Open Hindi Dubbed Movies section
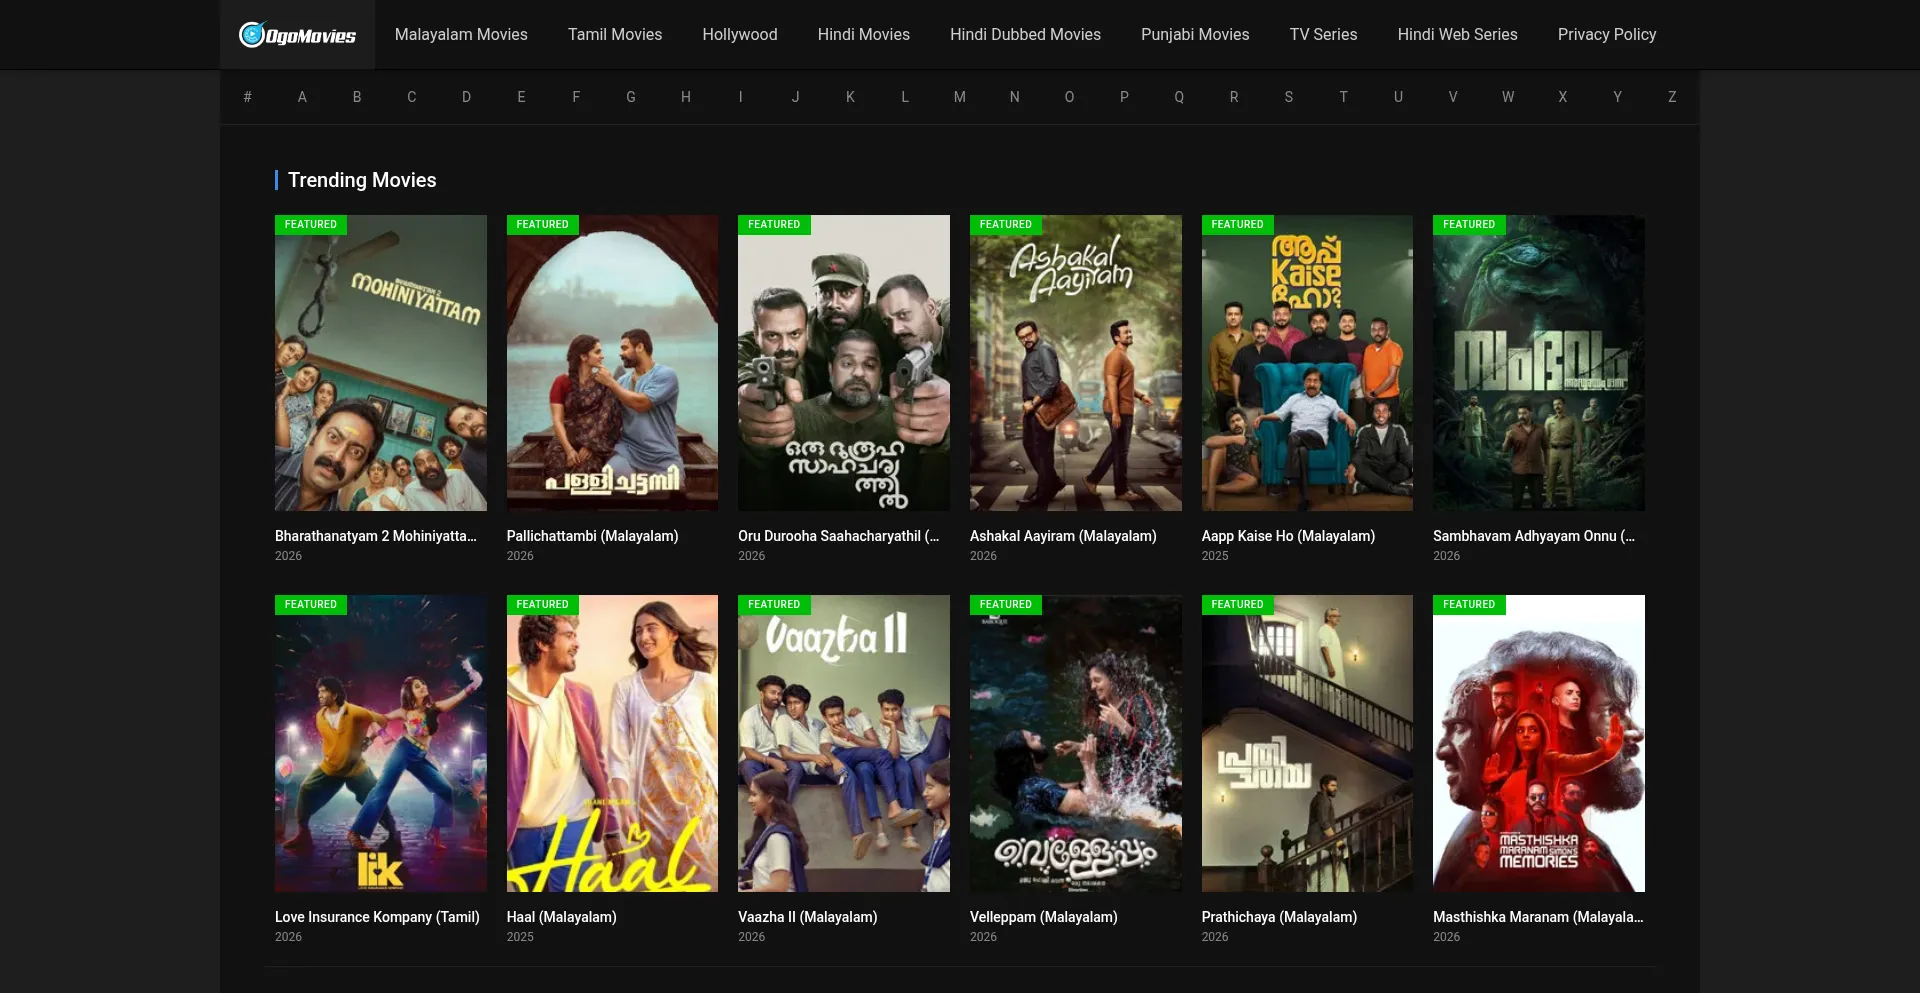Viewport: 1920px width, 993px height. click(x=1025, y=34)
